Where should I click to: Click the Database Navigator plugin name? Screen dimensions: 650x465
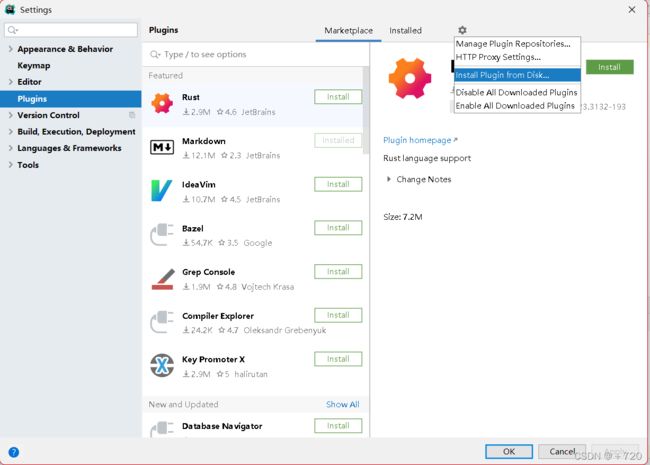[222, 426]
